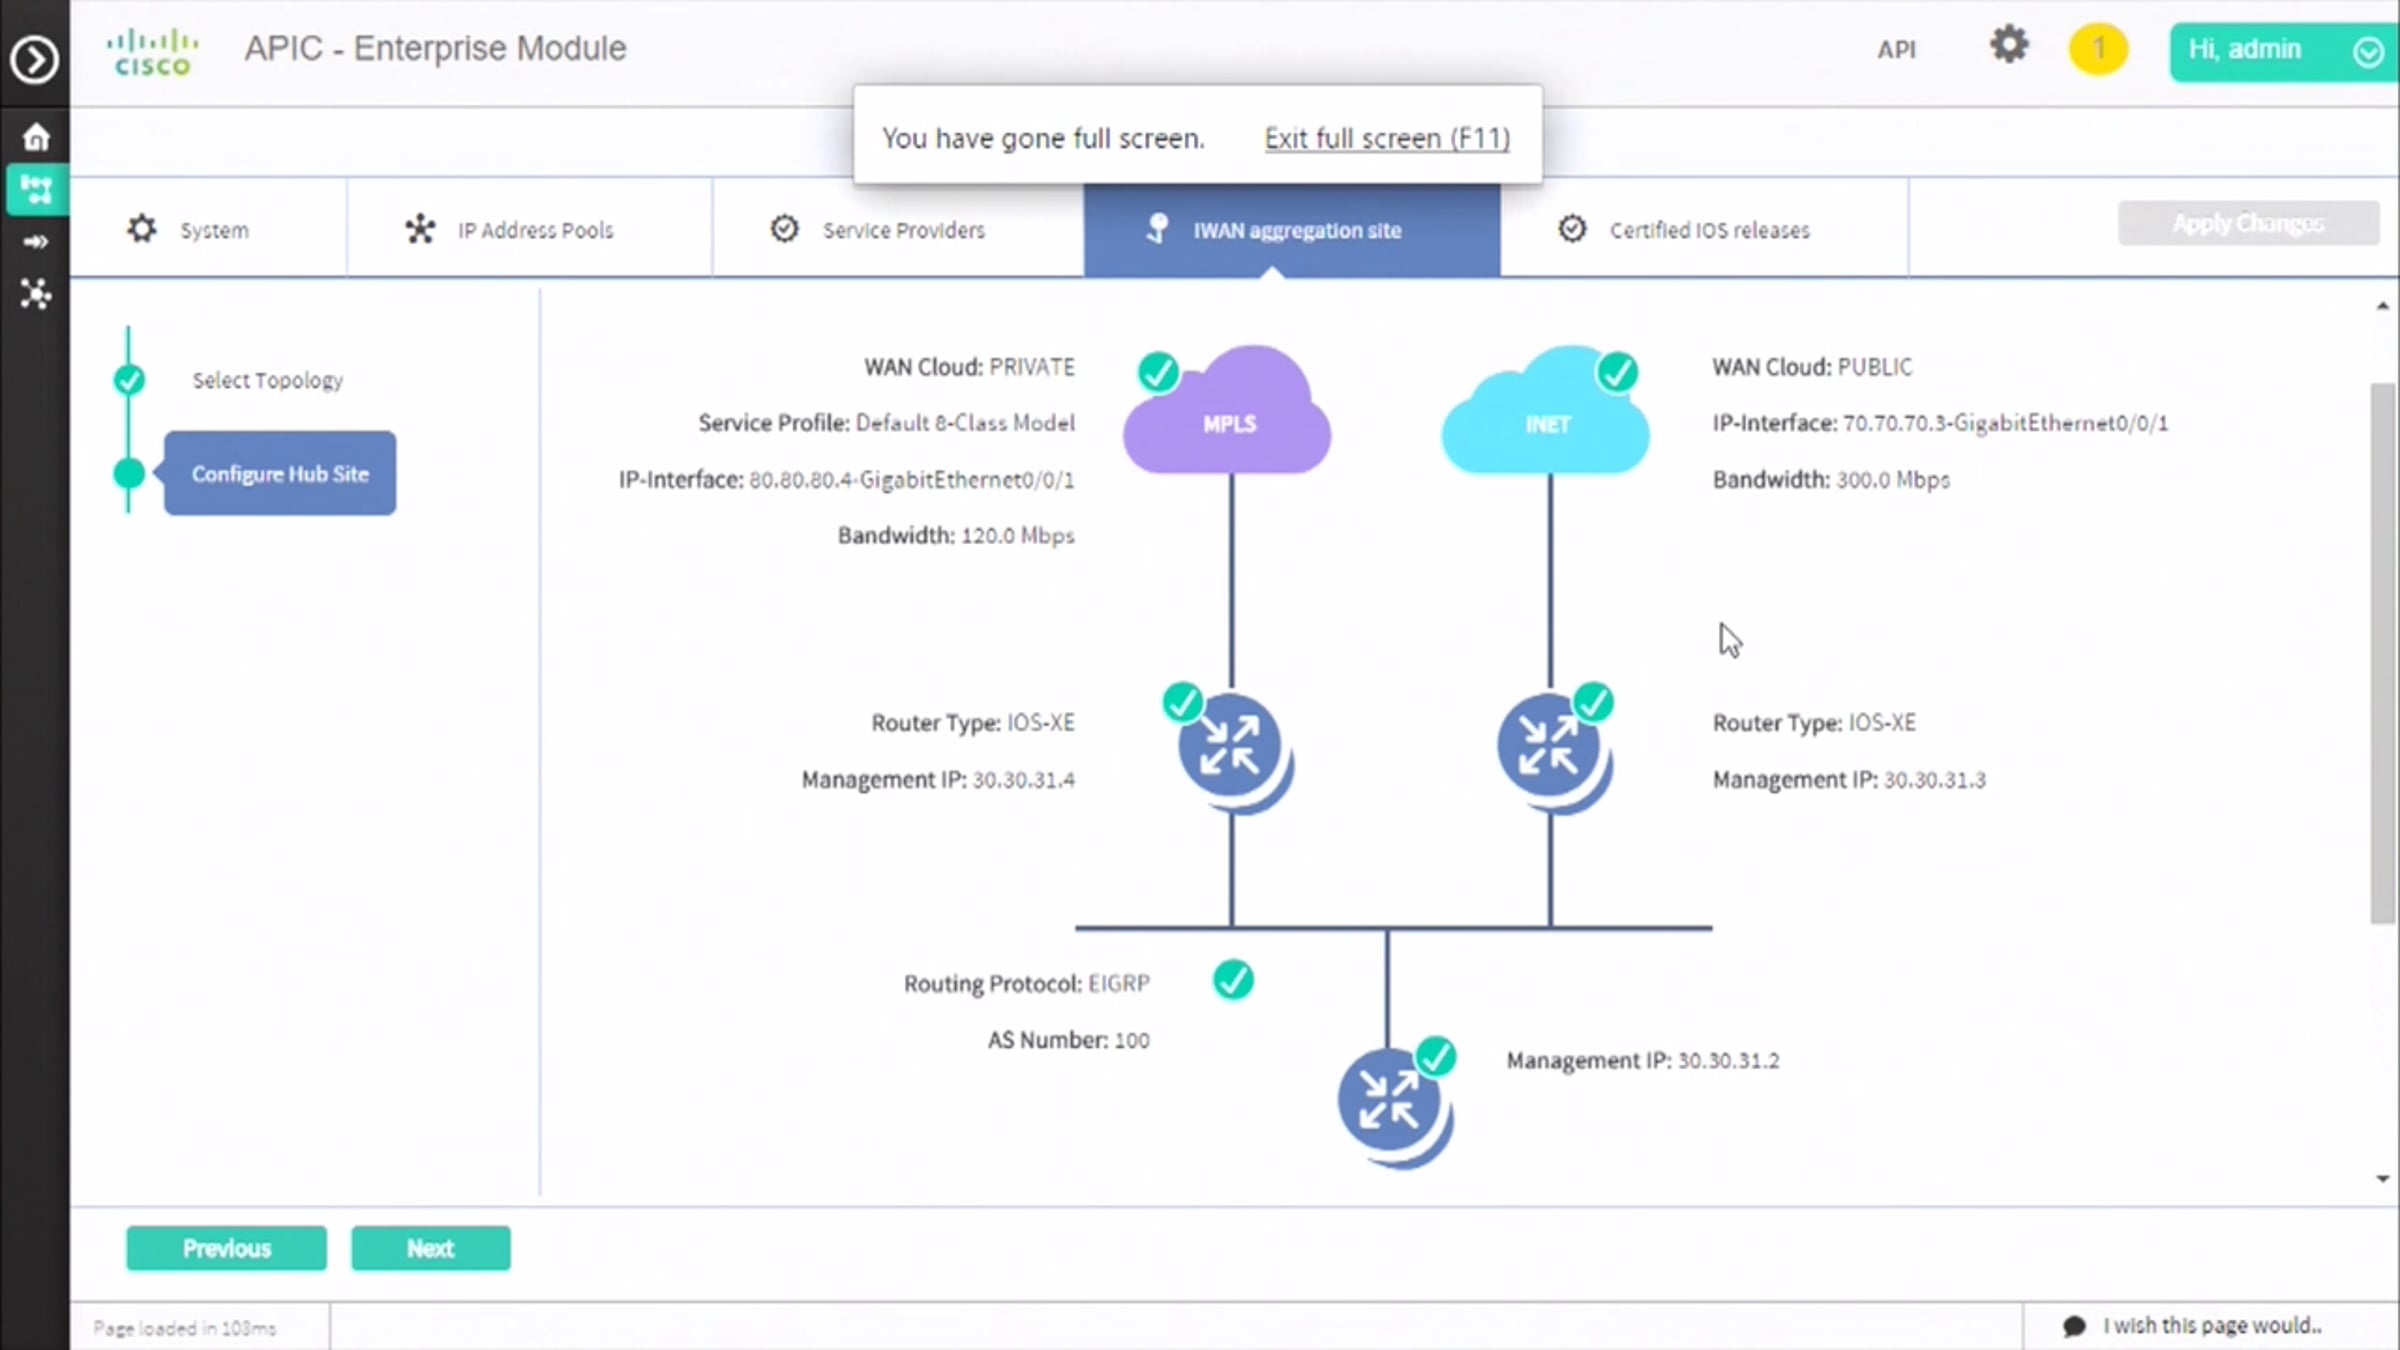Click the vertical scrollbar thumb
Screen dimensions: 2400x1350
[2383, 652]
